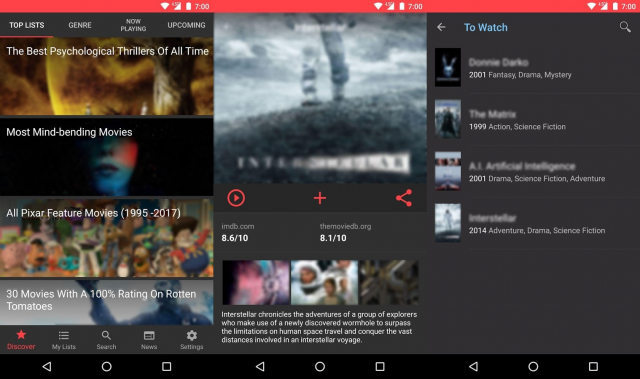Open Best Psychological Thrillers Of All Time list

107,76
